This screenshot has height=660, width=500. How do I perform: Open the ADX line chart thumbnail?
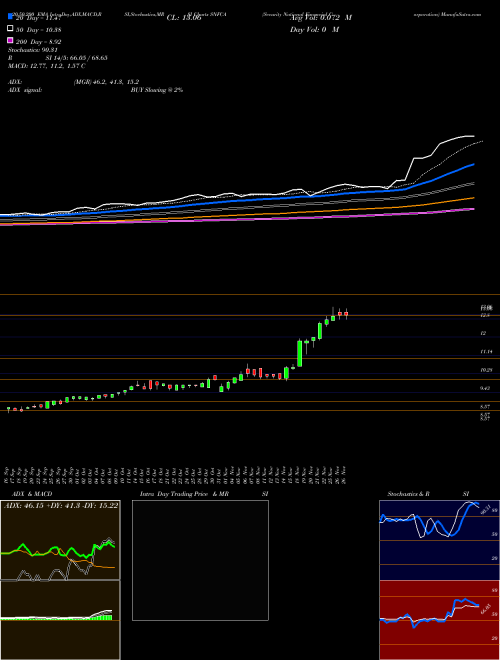coord(60,540)
